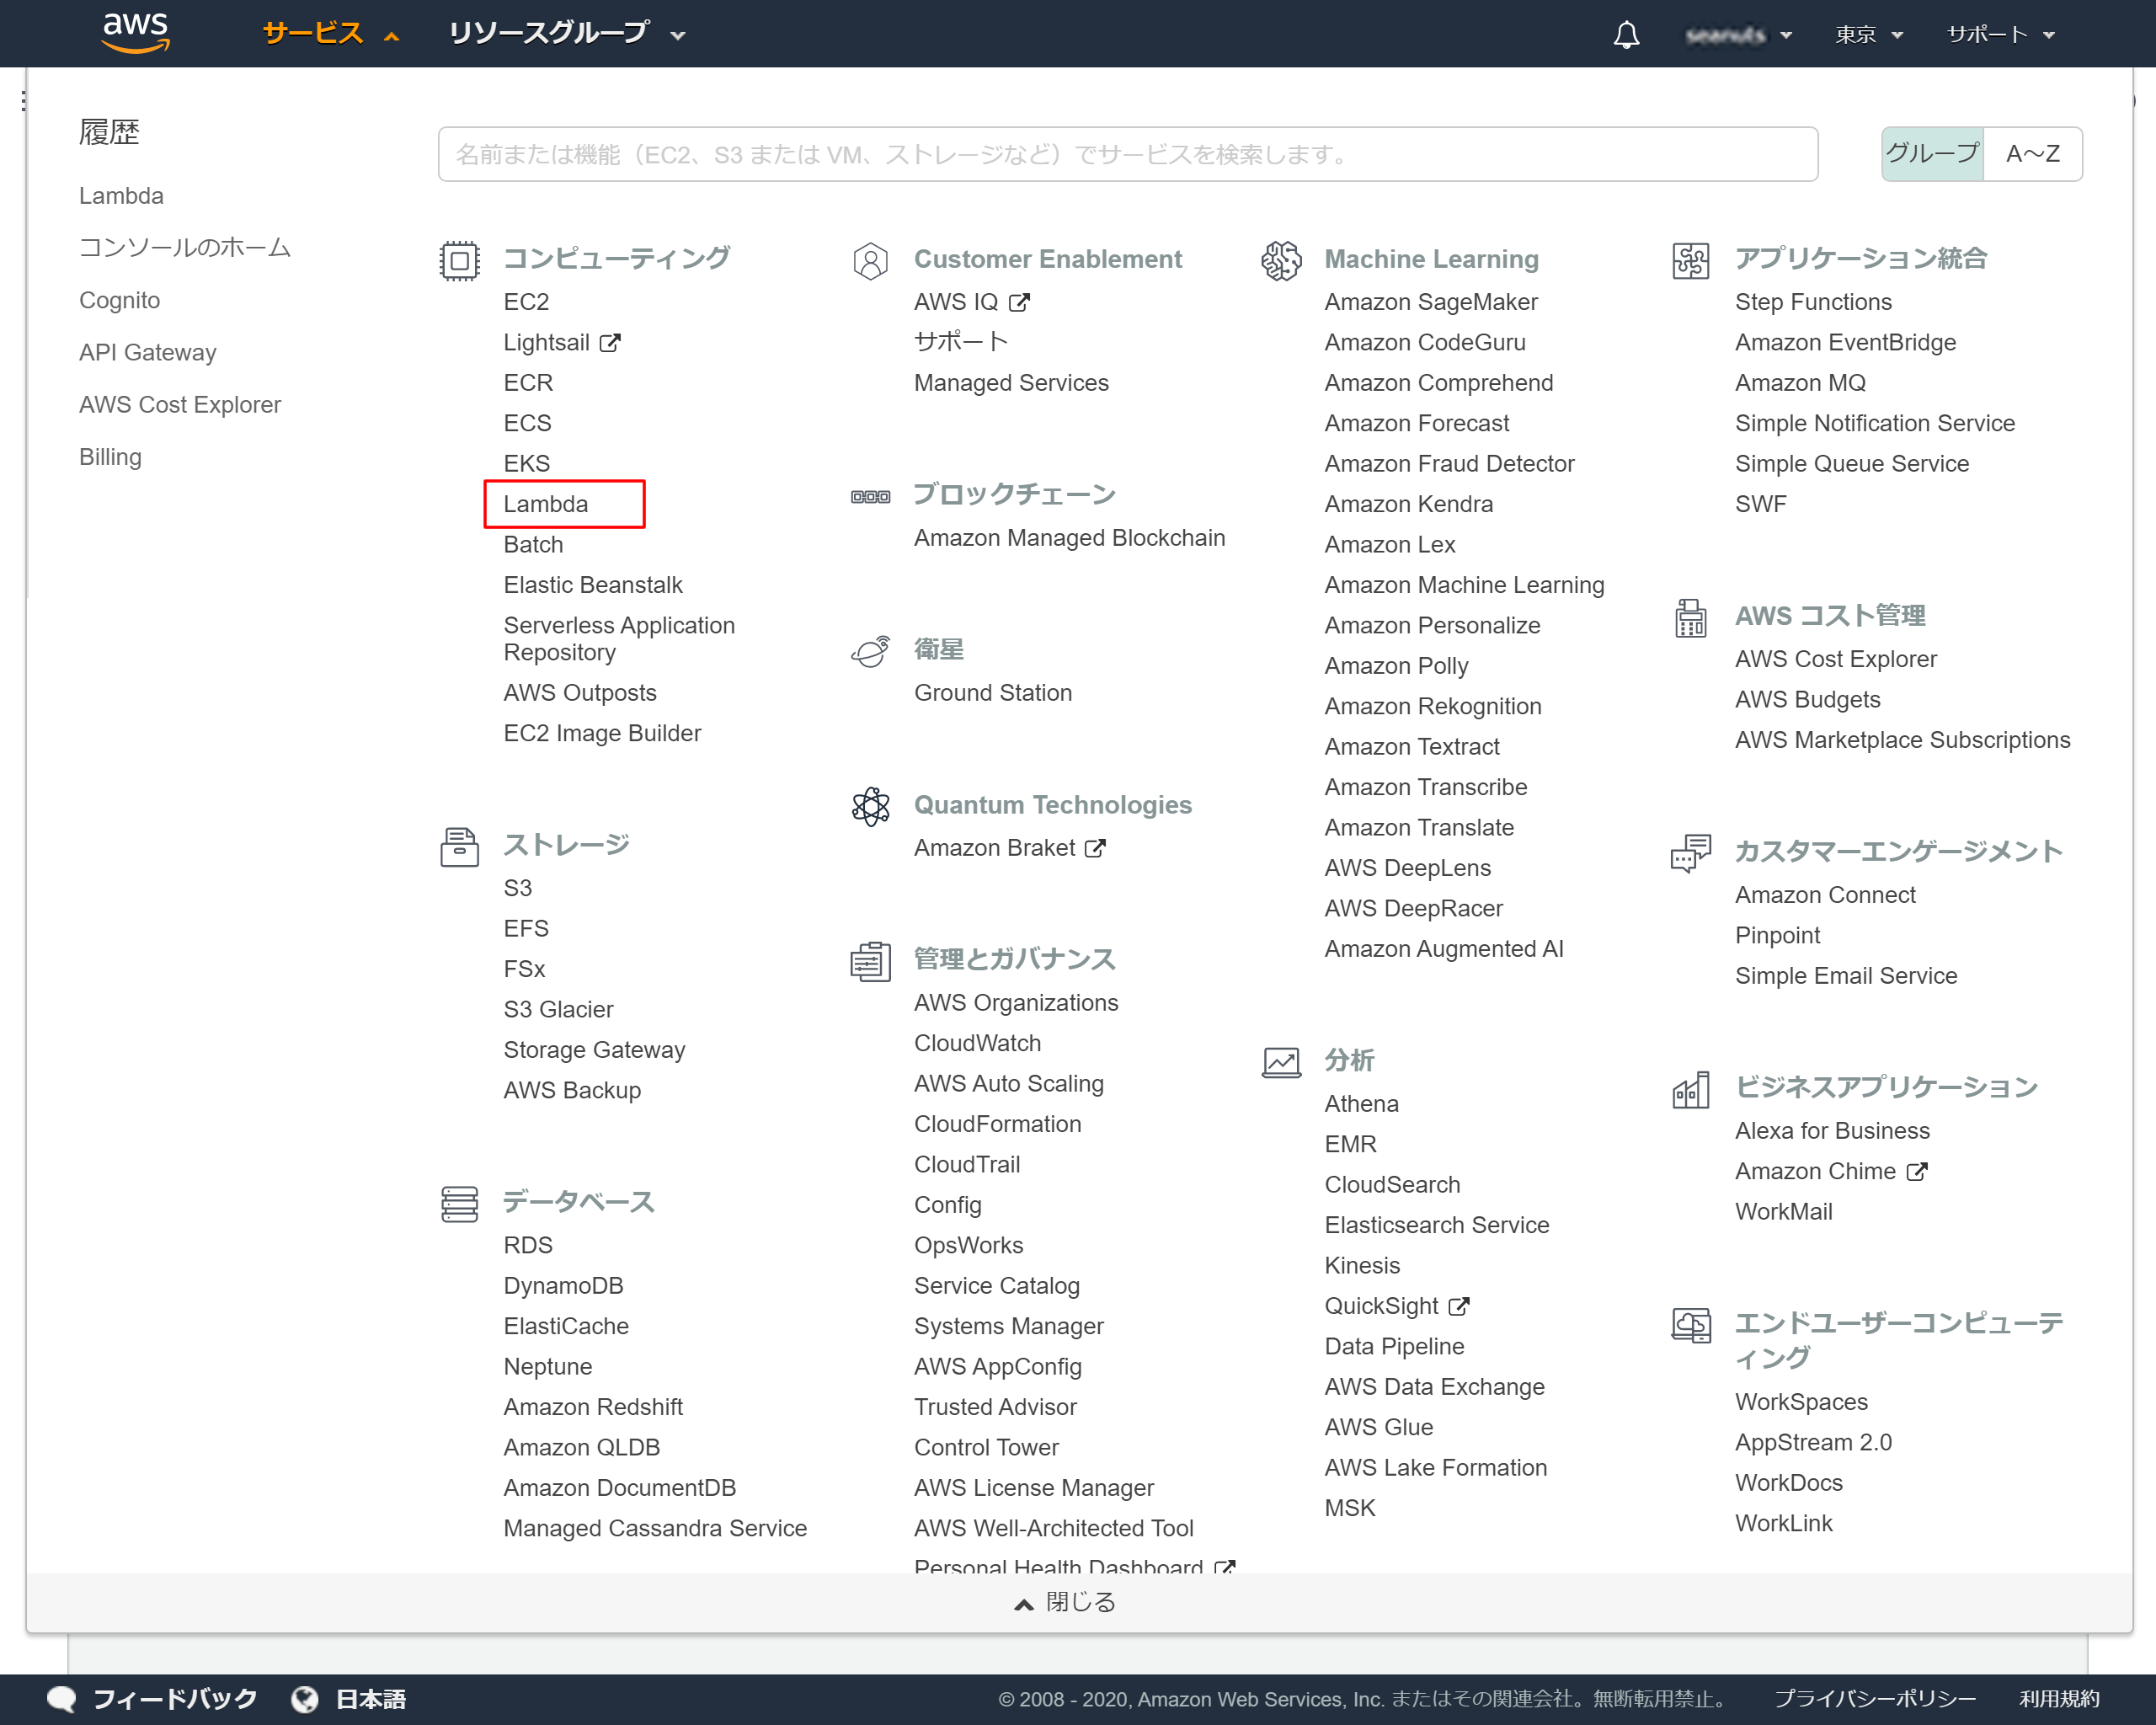Select Cognito from the 履歴 list
2156x1725 pixels.
pos(119,300)
